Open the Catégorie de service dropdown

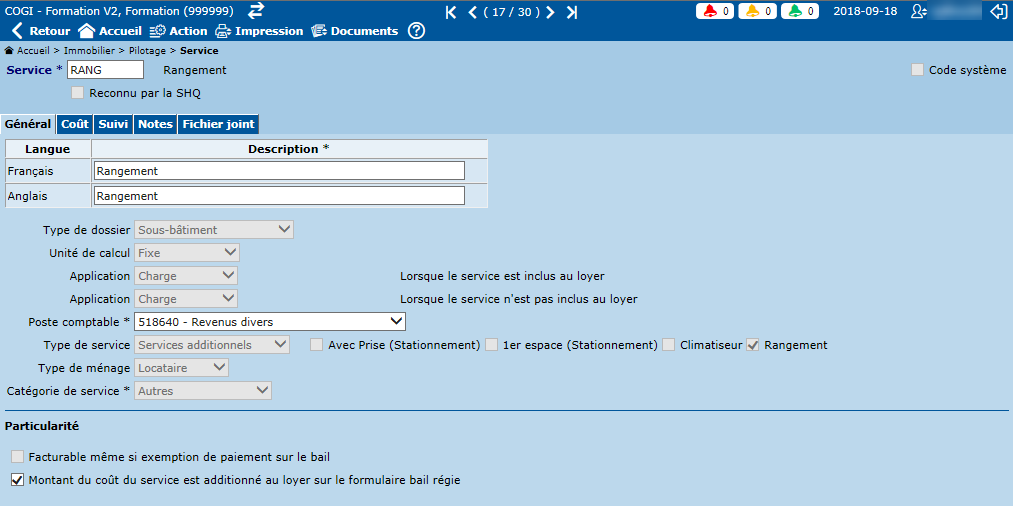pyautogui.click(x=203, y=391)
